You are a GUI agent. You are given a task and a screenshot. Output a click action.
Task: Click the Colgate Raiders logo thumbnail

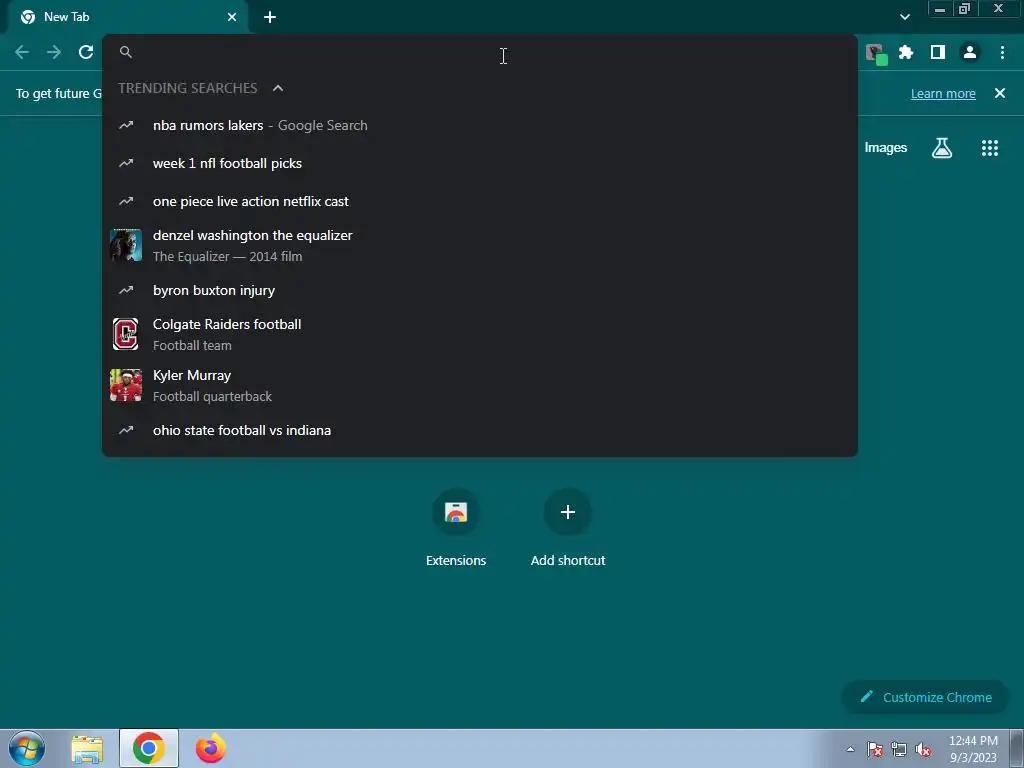tap(126, 334)
